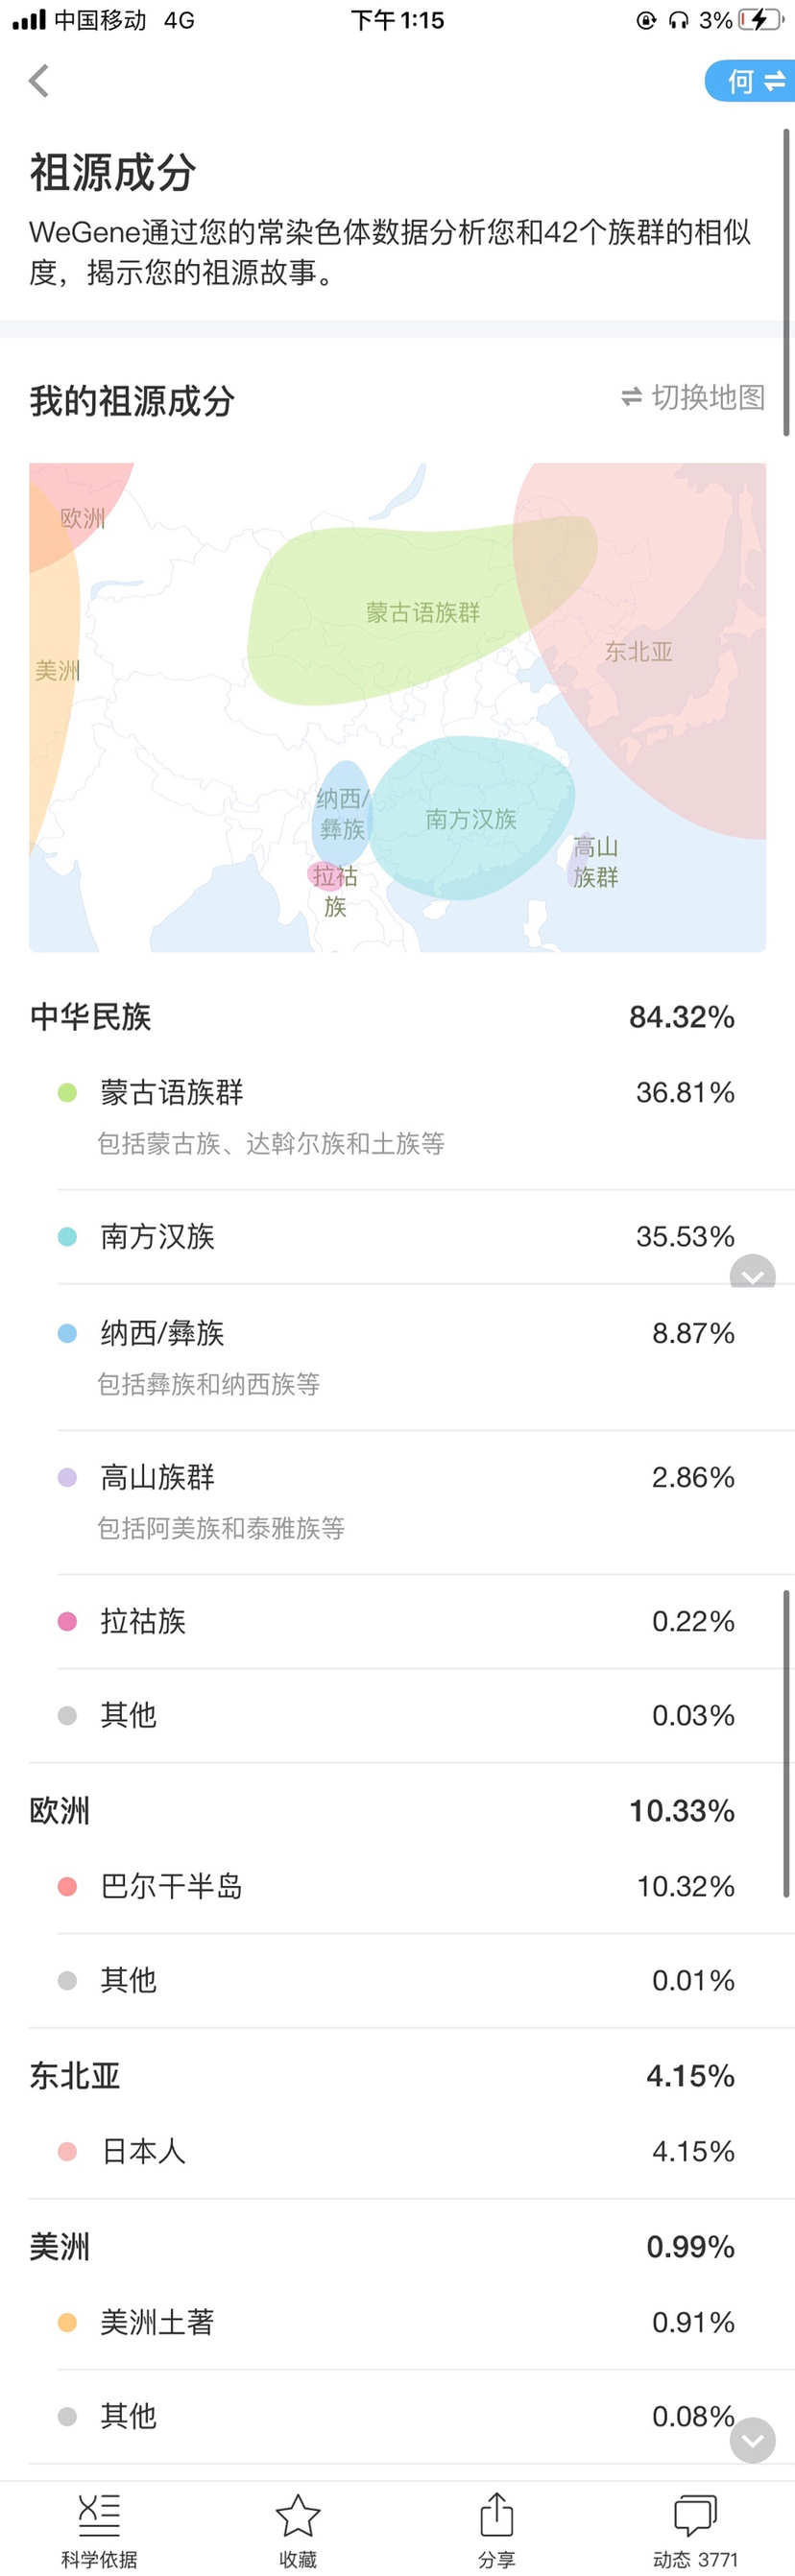Click the green 蒙古语族群 legend dot
795x2576 pixels.
67,1092
